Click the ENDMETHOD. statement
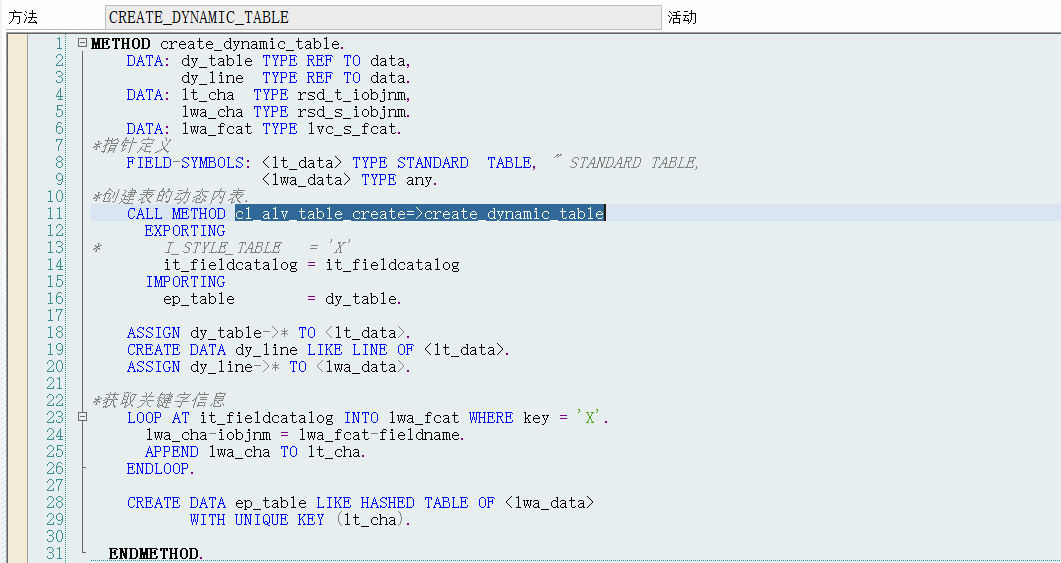The width and height of the screenshot is (1061, 563). 156,554
